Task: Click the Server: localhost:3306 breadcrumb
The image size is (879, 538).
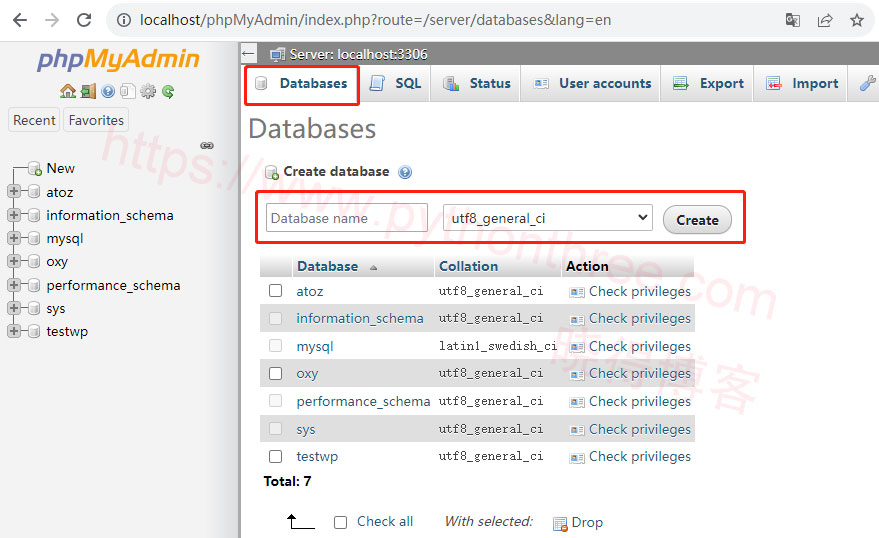Action: [358, 54]
